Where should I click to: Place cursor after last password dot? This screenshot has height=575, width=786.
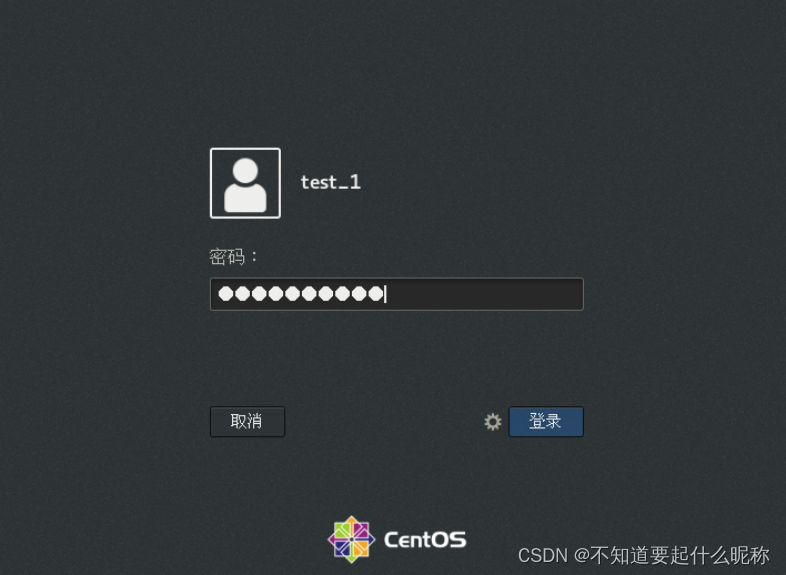[x=385, y=294]
